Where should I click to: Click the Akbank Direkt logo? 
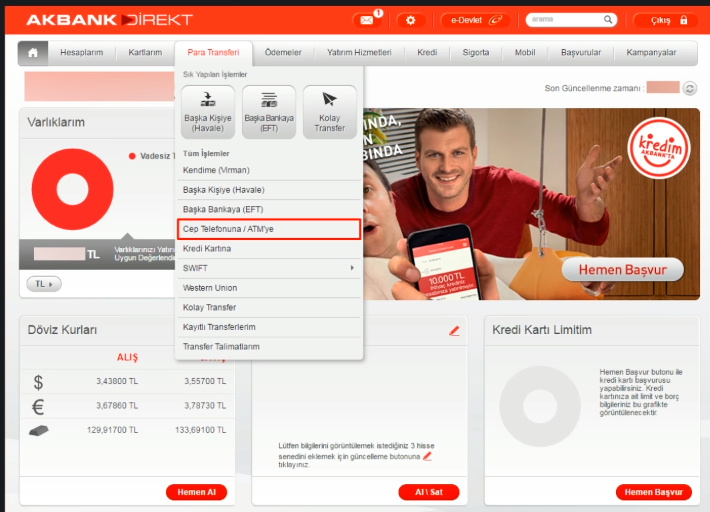coord(110,20)
